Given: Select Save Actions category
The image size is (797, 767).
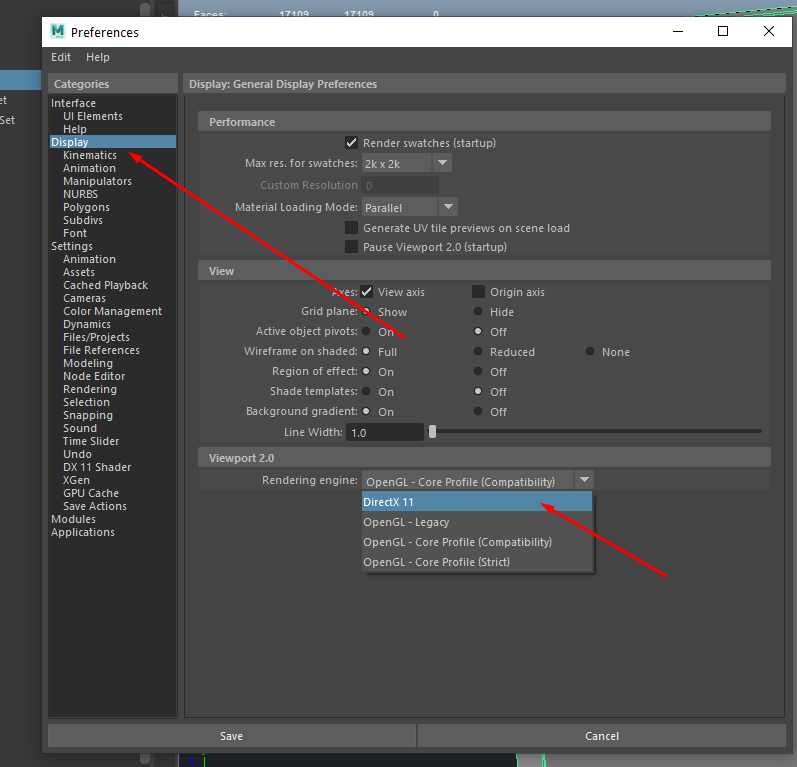Looking at the screenshot, I should (x=95, y=506).
